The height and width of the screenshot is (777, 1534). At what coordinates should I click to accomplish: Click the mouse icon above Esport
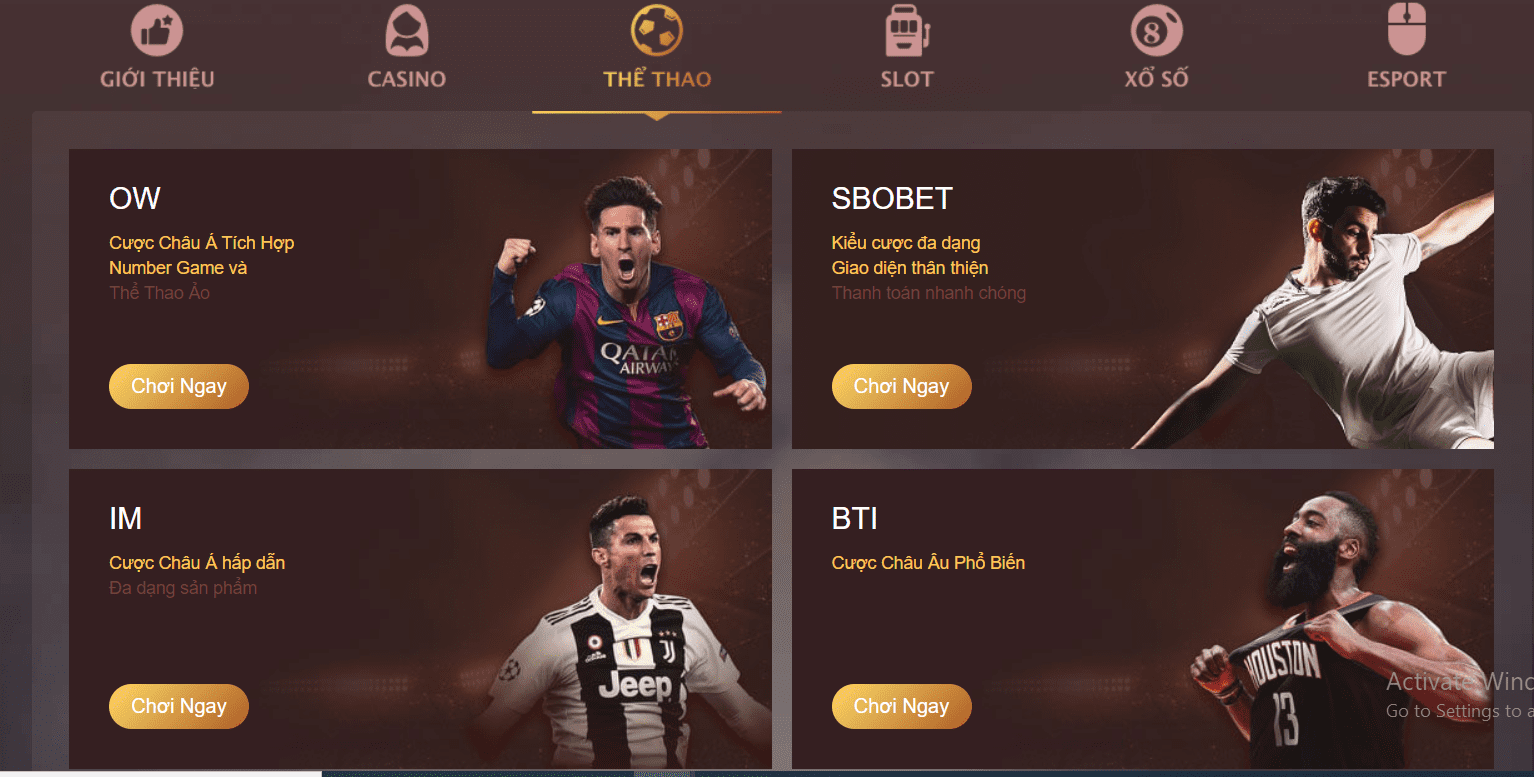point(1407,30)
